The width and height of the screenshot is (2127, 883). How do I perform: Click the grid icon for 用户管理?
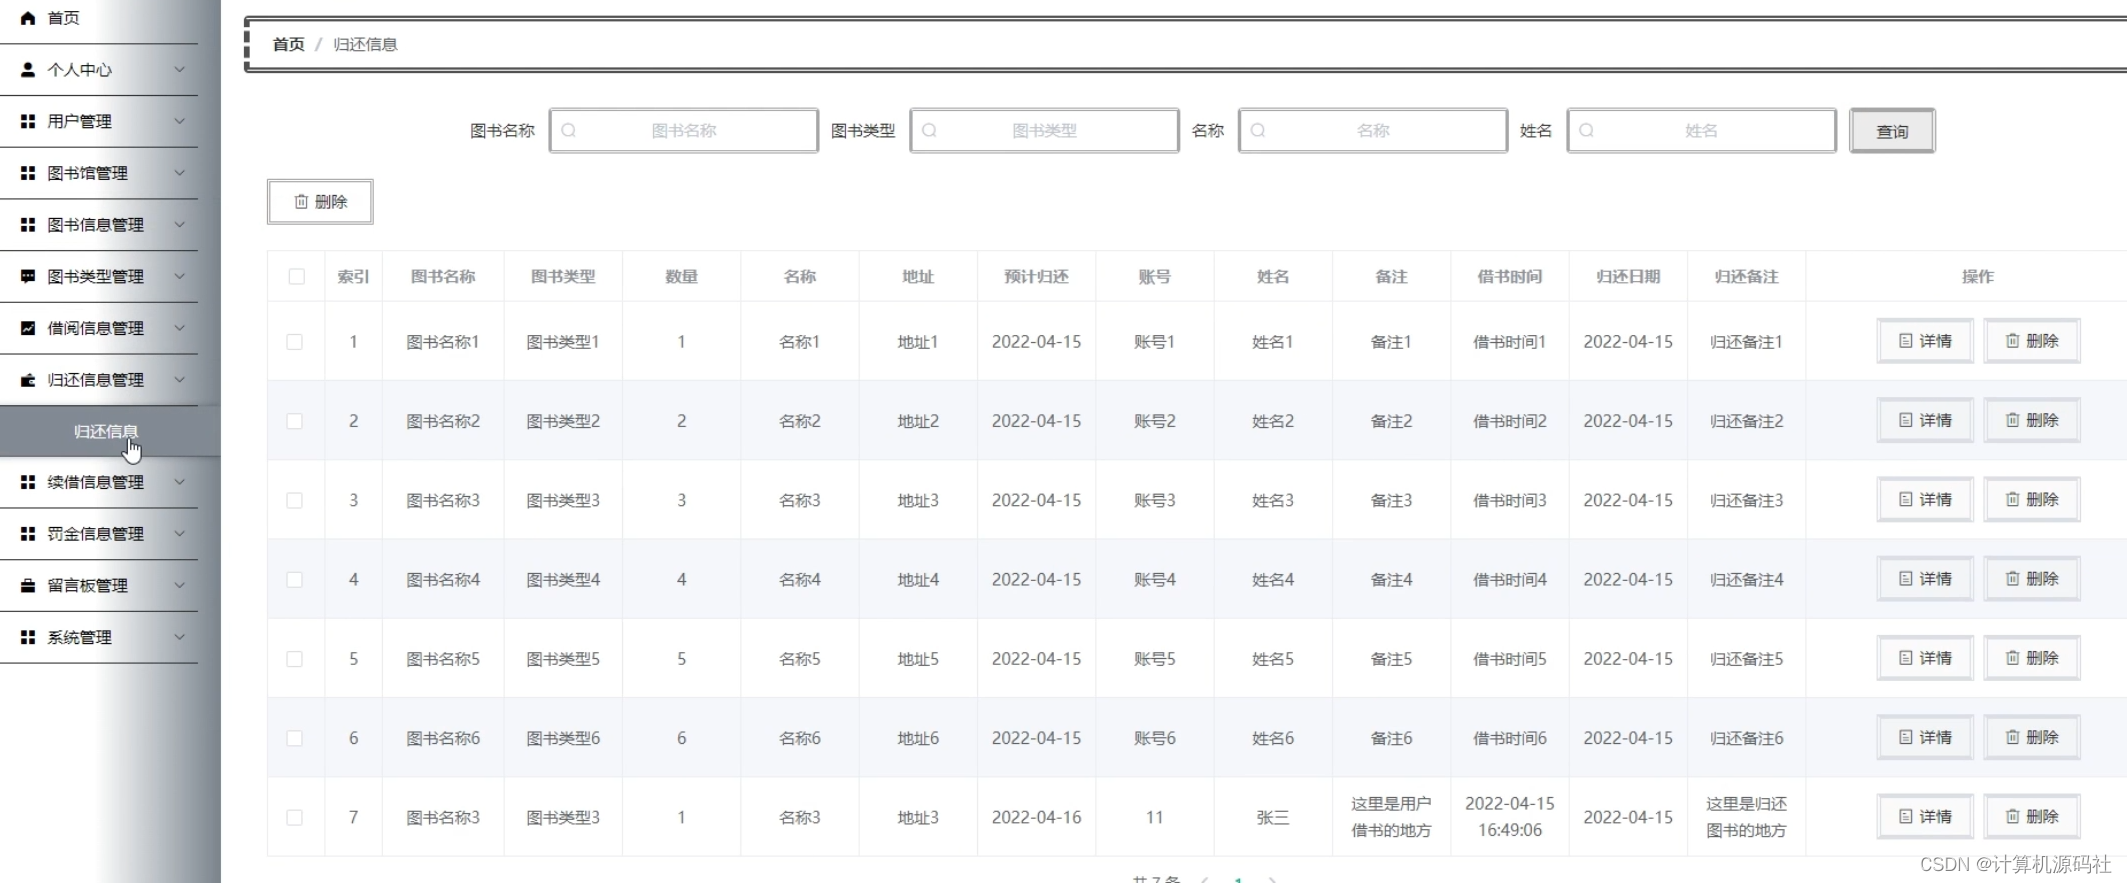click(28, 121)
